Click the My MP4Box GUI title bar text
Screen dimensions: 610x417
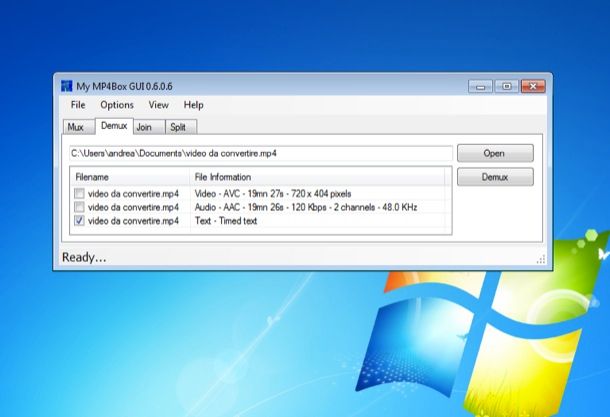pyautogui.click(x=124, y=86)
